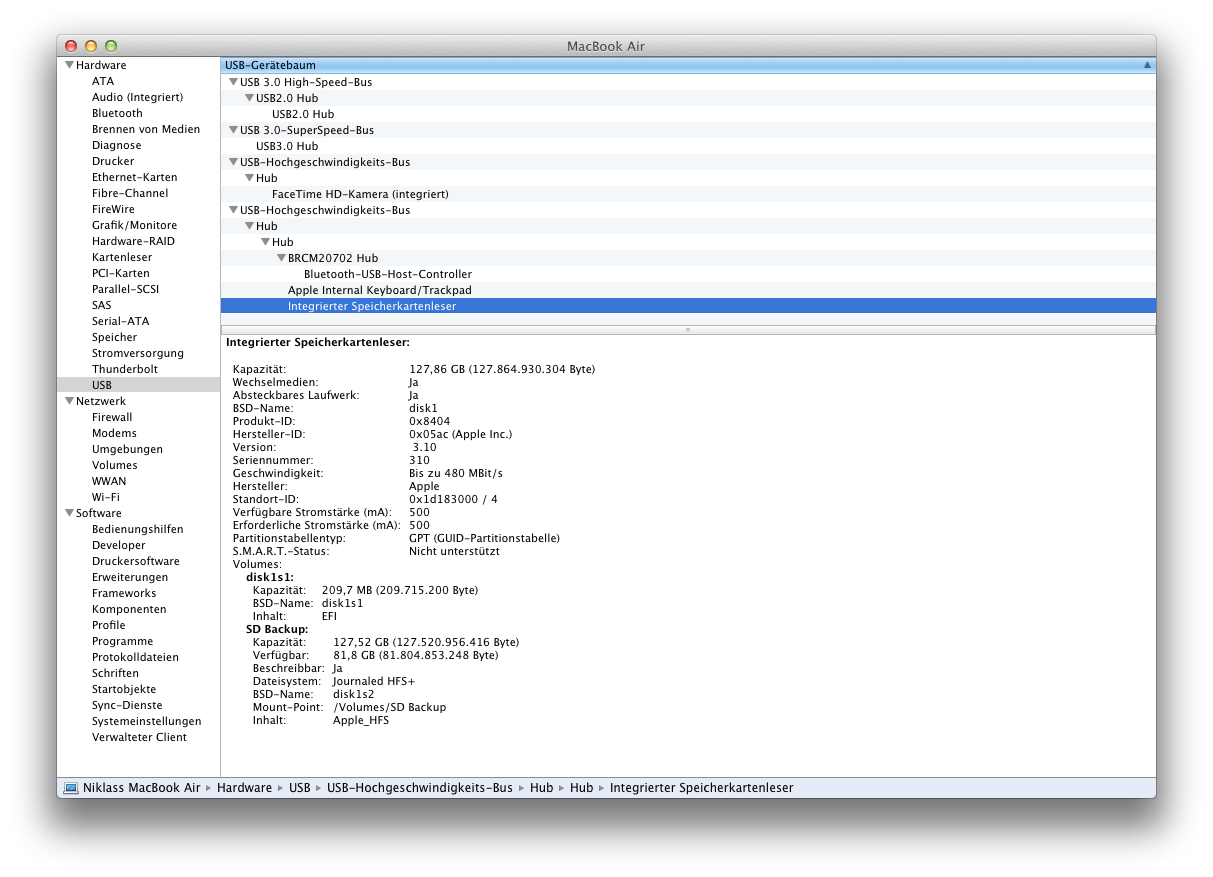Screen dimensions: 1213x877
Task: Collapse the USB 3.0 High-Speed-Bus triangle
Action: 233,82
